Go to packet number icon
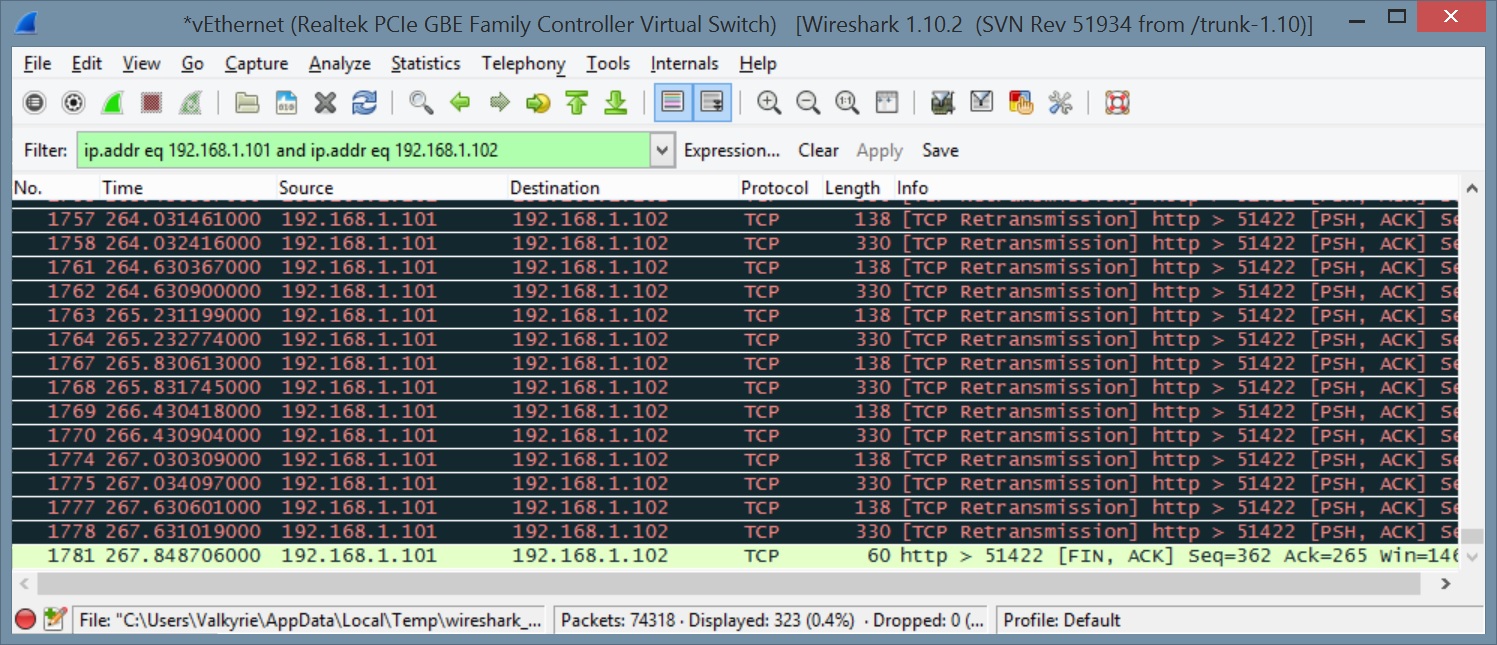This screenshot has width=1497, height=645. tap(538, 102)
